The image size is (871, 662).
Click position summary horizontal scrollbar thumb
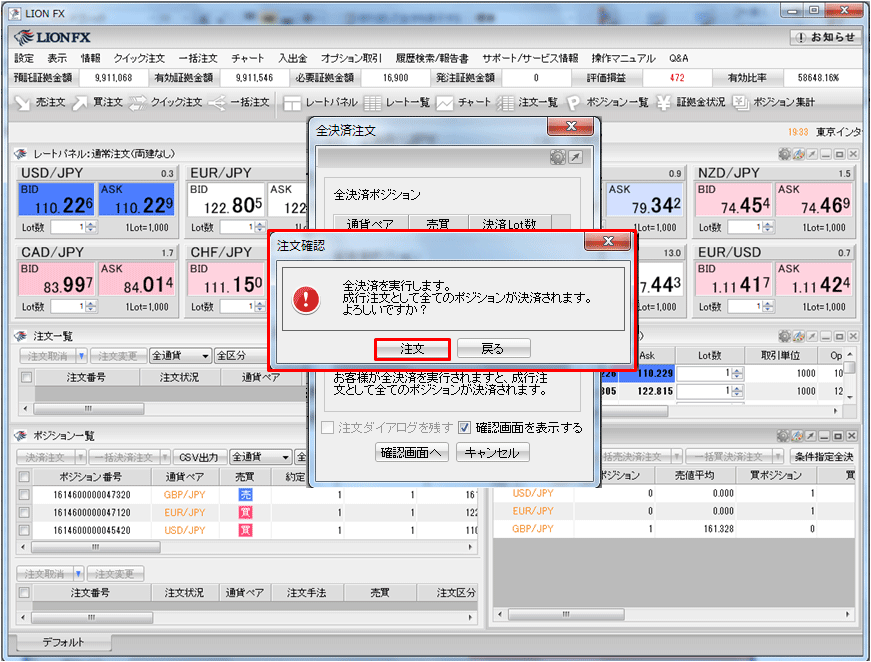pyautogui.click(x=565, y=614)
